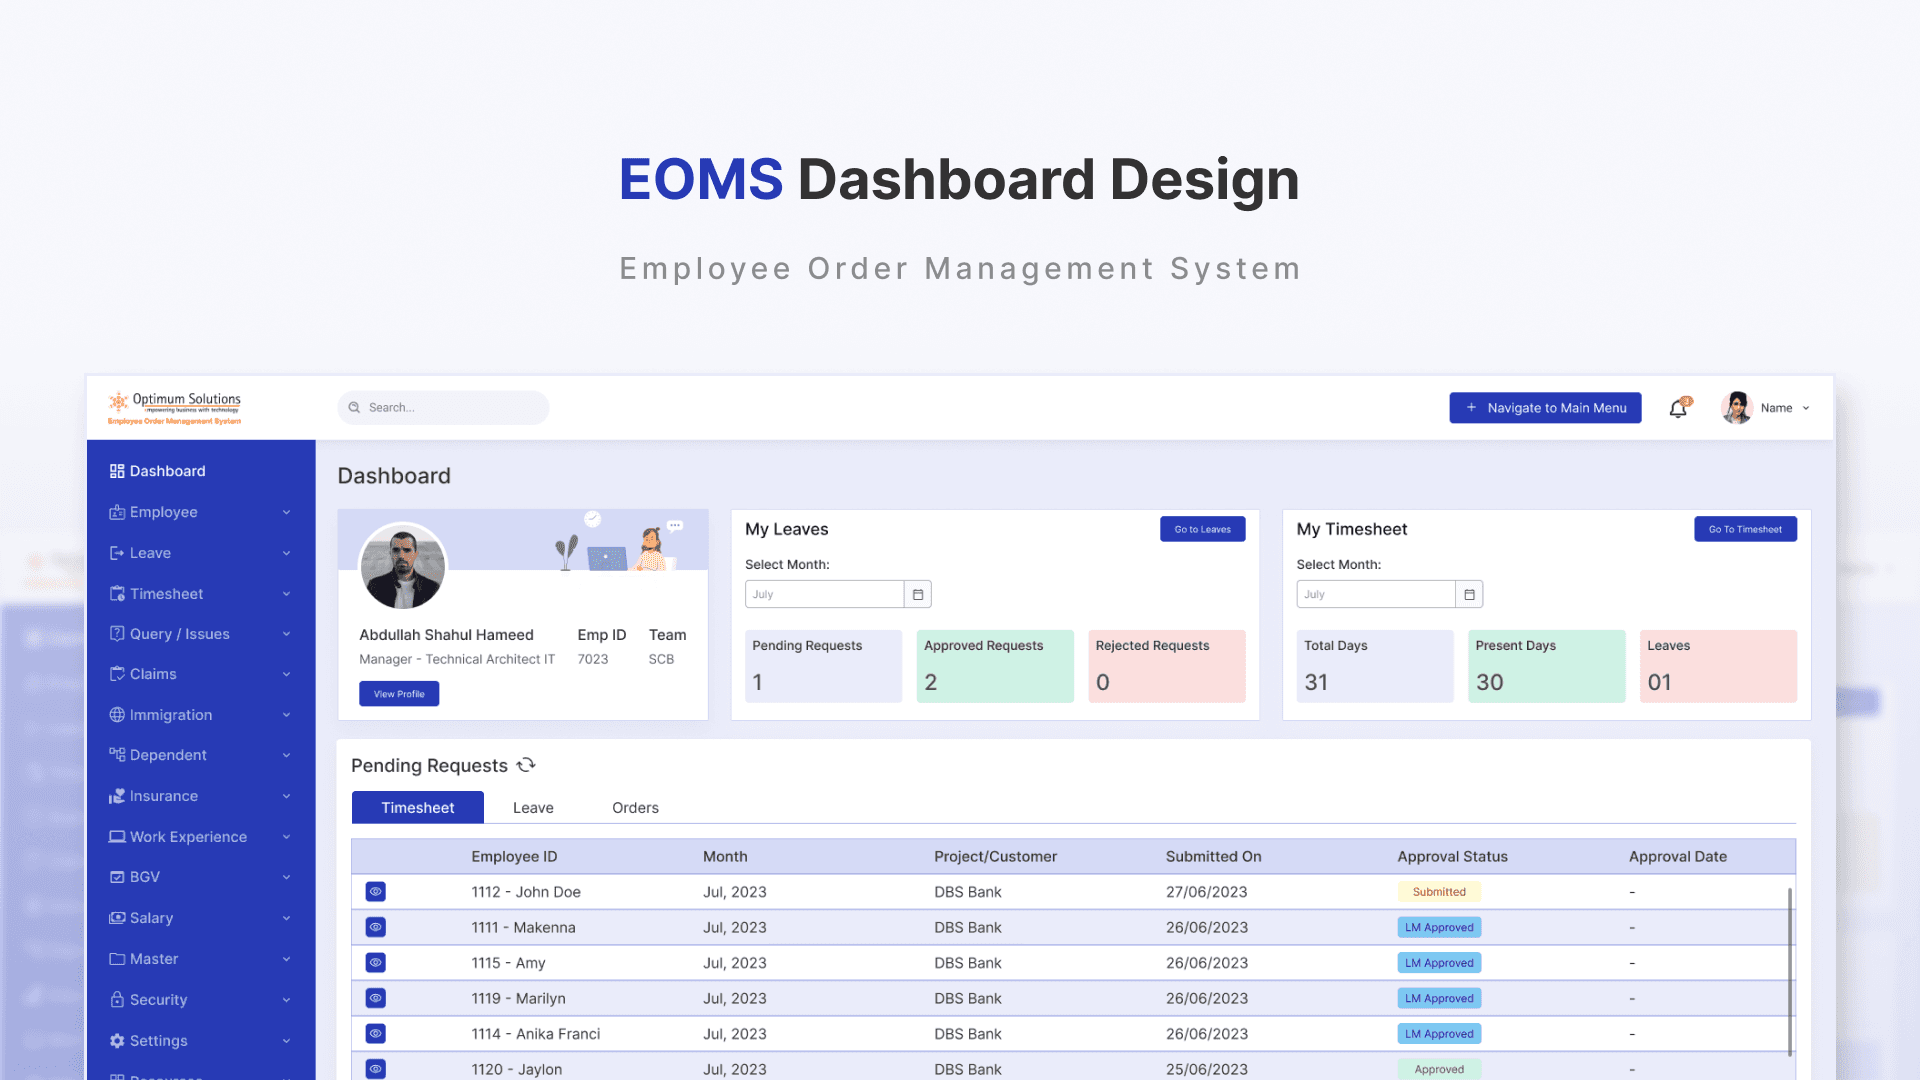Switch to the Orders tab

tap(635, 808)
